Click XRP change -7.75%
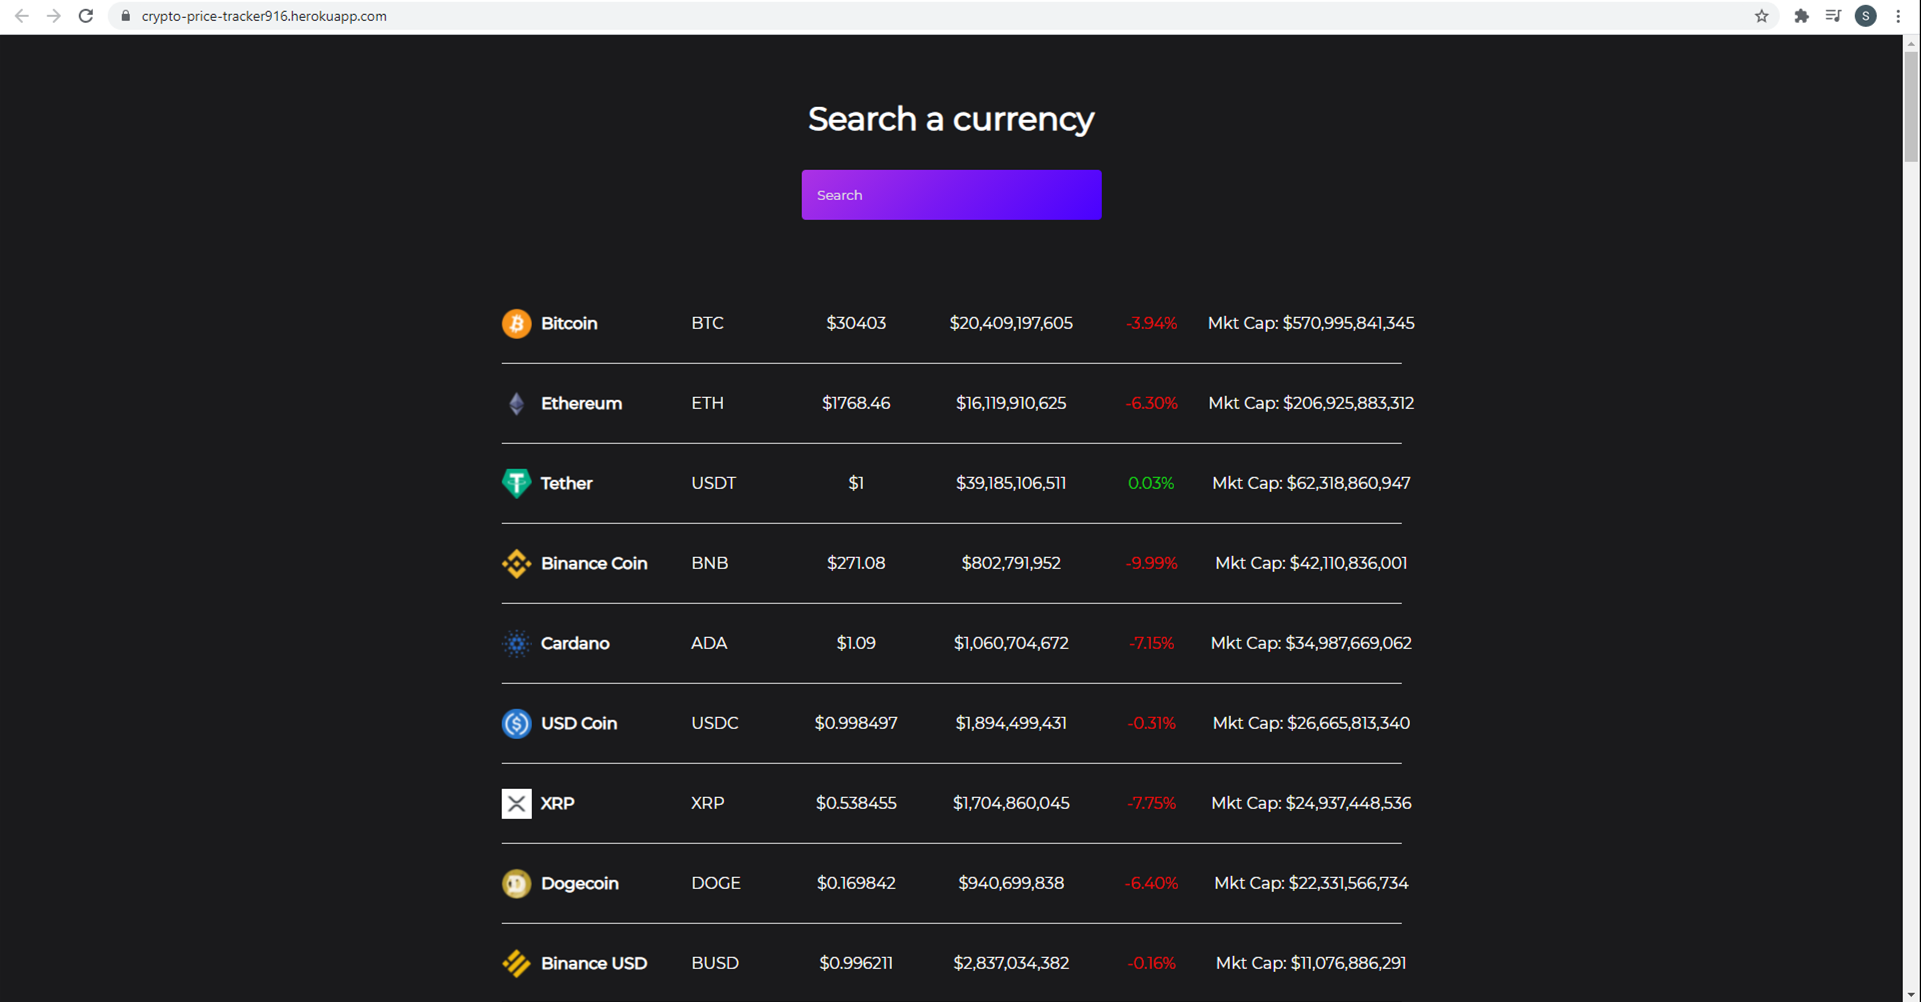The width and height of the screenshot is (1921, 1002). 1151,803
